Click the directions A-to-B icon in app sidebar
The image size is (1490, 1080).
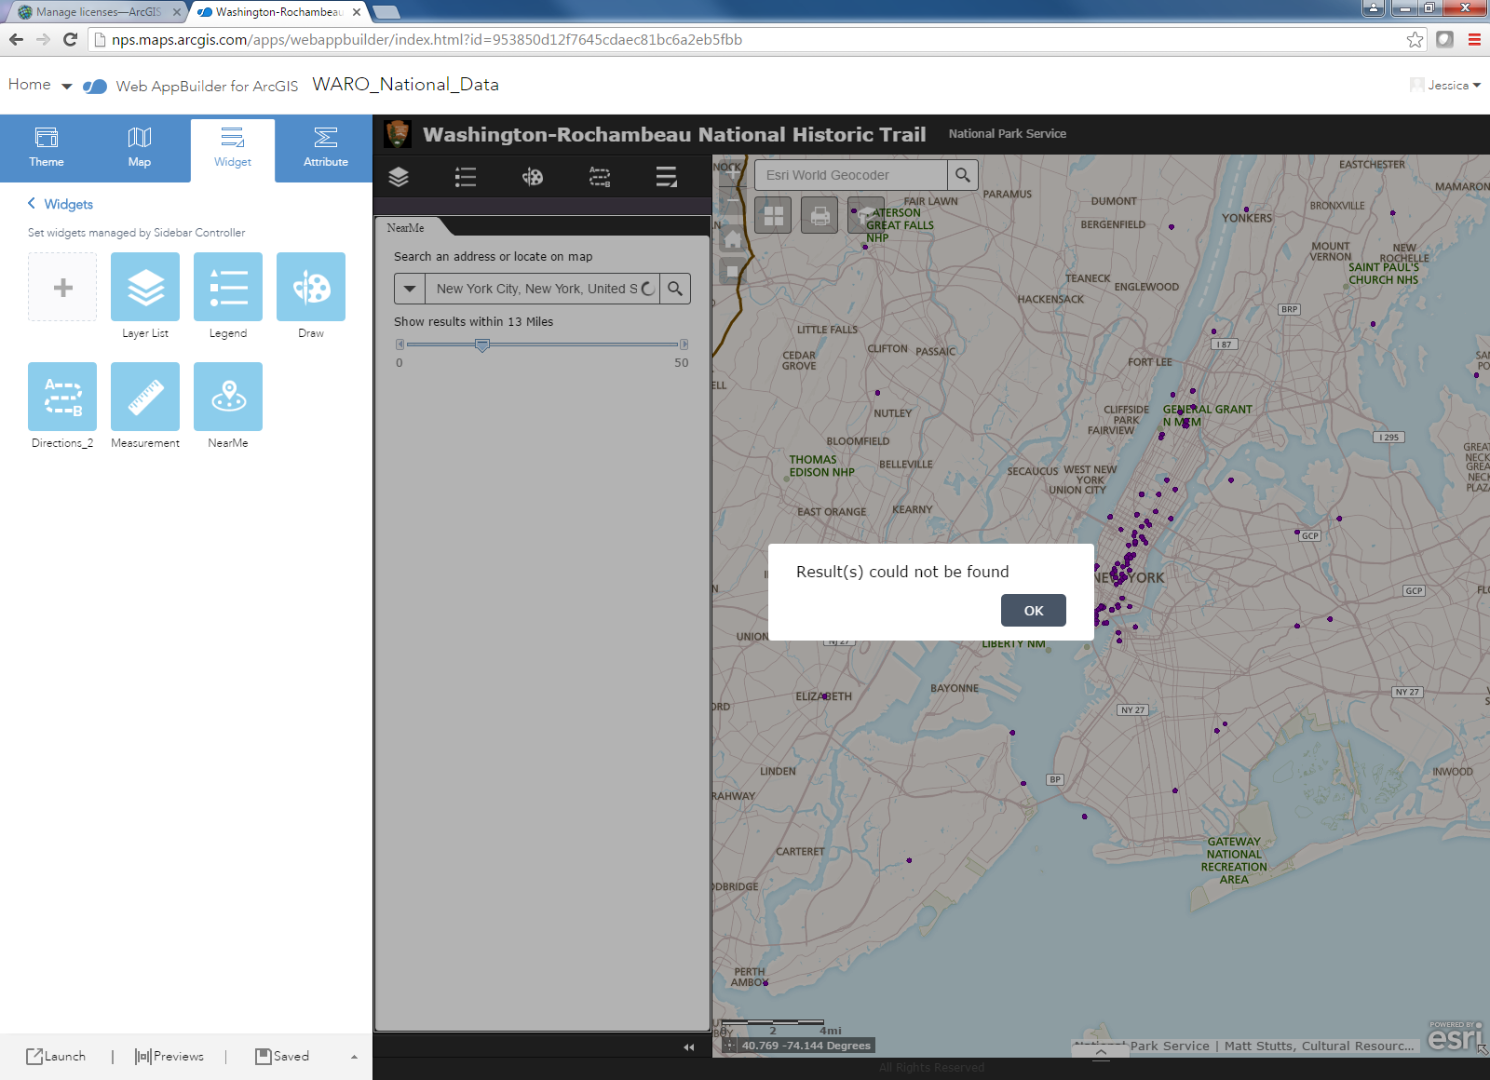click(x=600, y=177)
